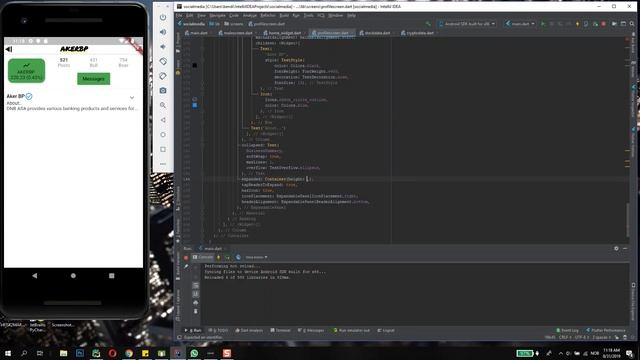640x360 pixels.
Task: Toggle soft-wrap icon in console sidebar
Action: (196, 285)
